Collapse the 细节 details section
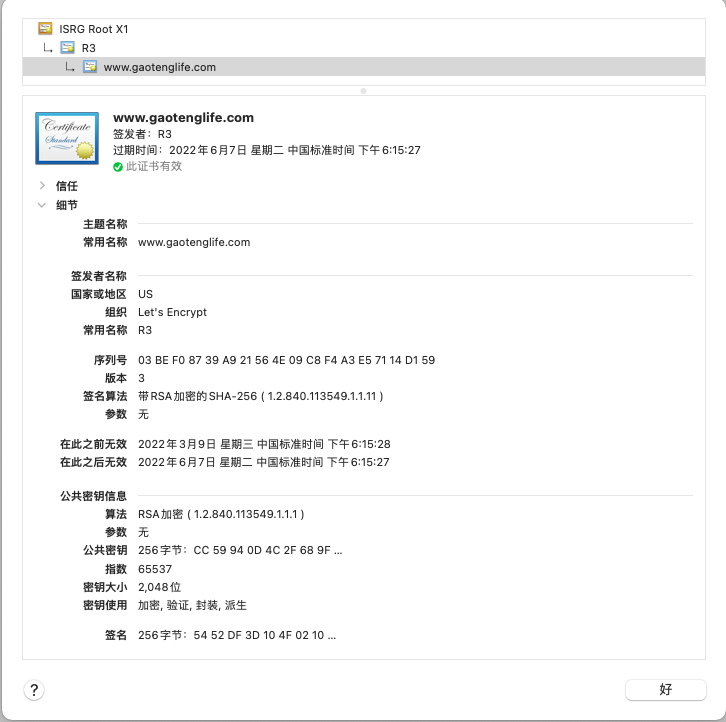 click(x=42, y=205)
